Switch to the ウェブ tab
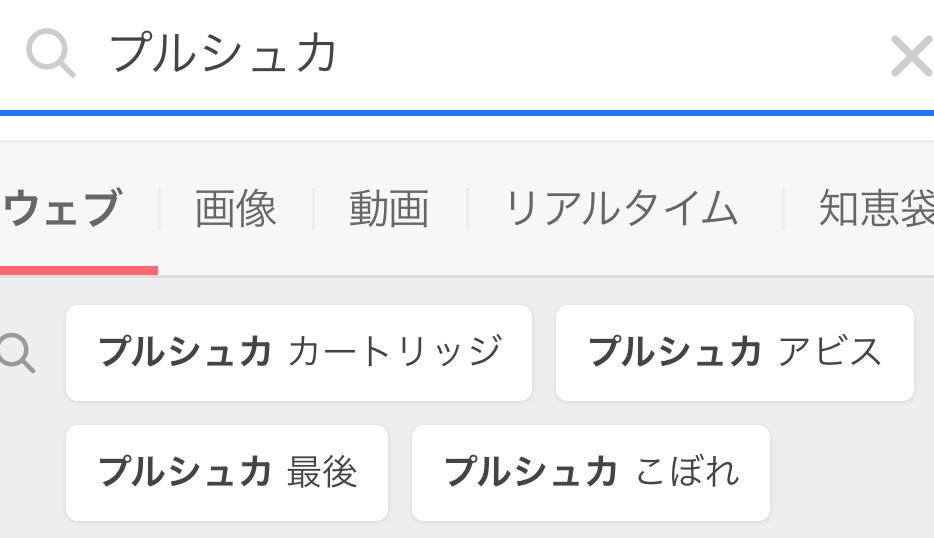This screenshot has width=934, height=538. click(63, 209)
